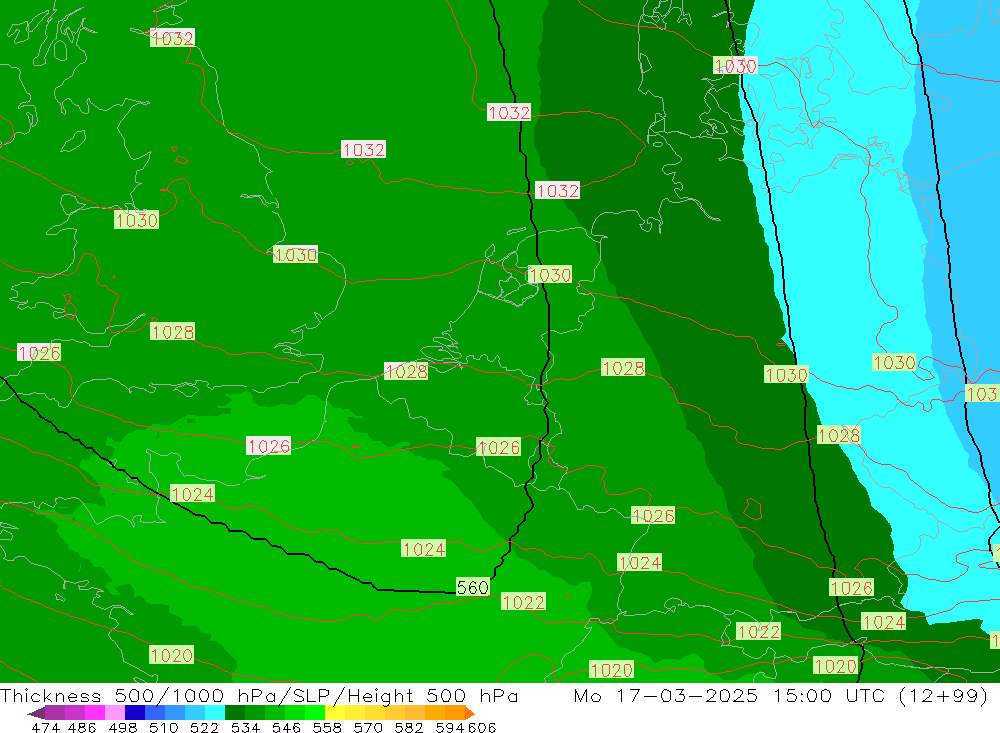Click the bright magenta legend swatch
This screenshot has height=733, width=1000.
coord(95,712)
